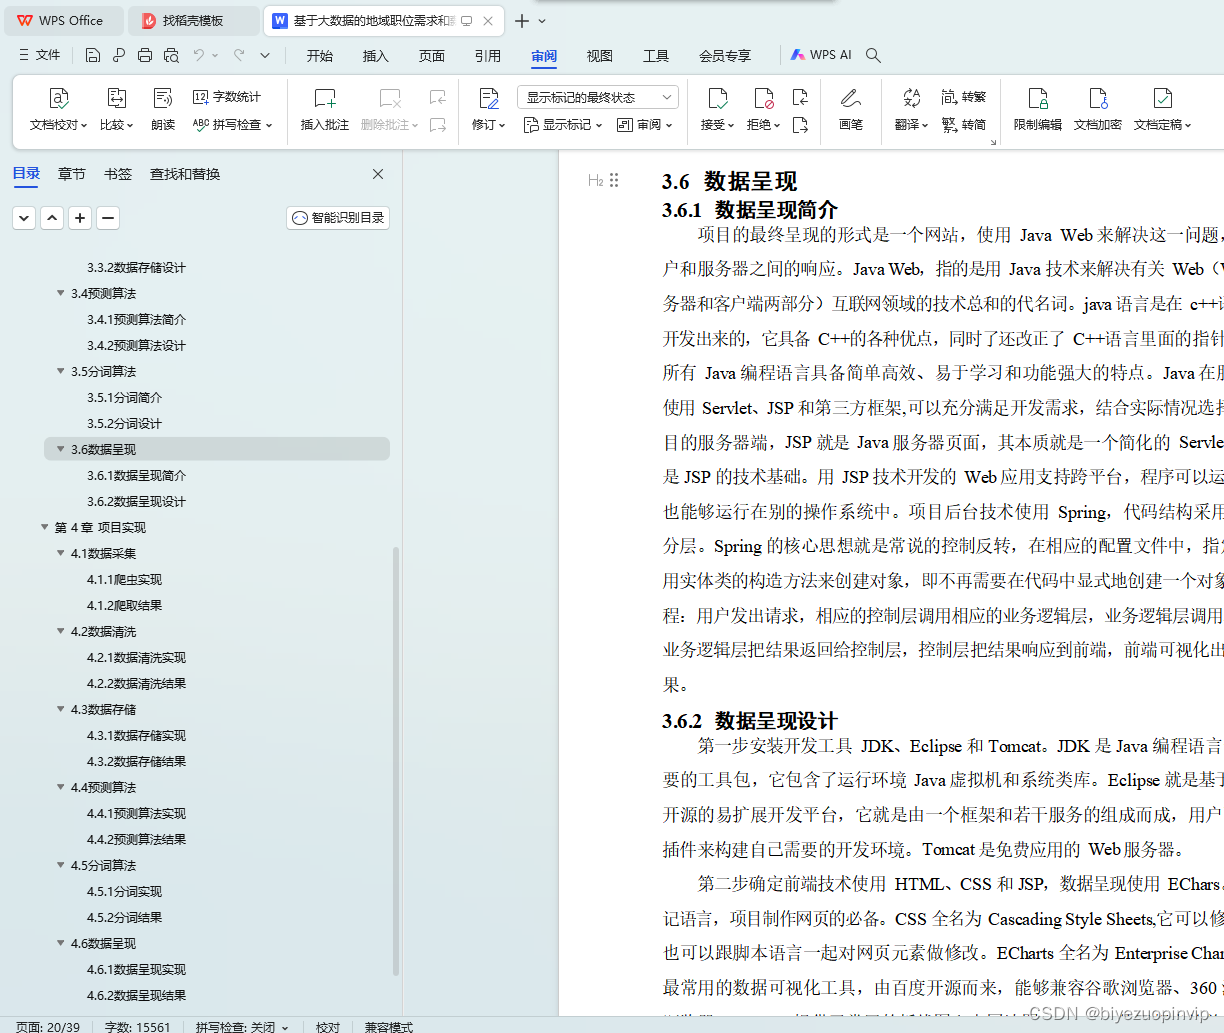
Task: Open the 章节 panel tab
Action: tap(71, 173)
